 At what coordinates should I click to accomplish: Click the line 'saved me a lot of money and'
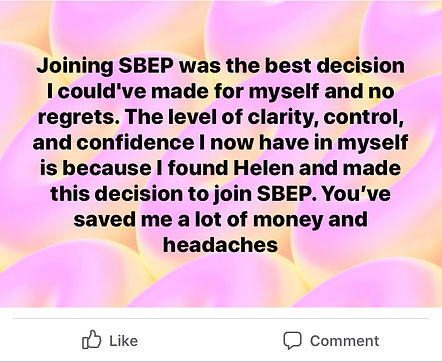tap(220, 220)
